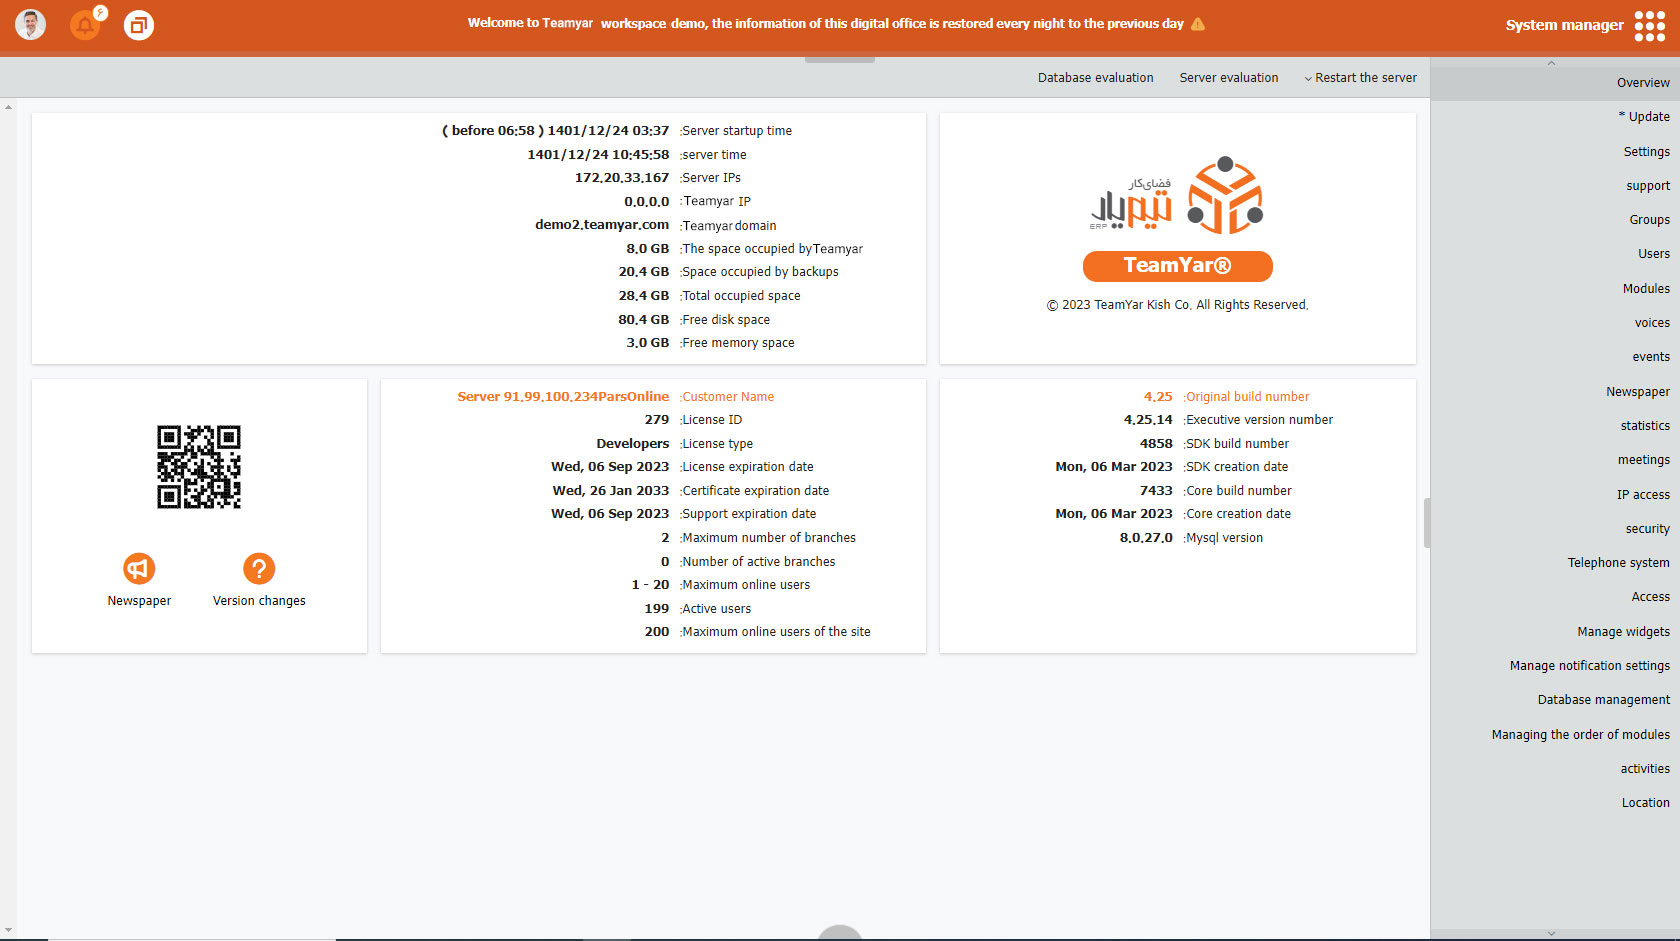1680x941 pixels.
Task: Click the top panel collapse handle
Action: [840, 60]
